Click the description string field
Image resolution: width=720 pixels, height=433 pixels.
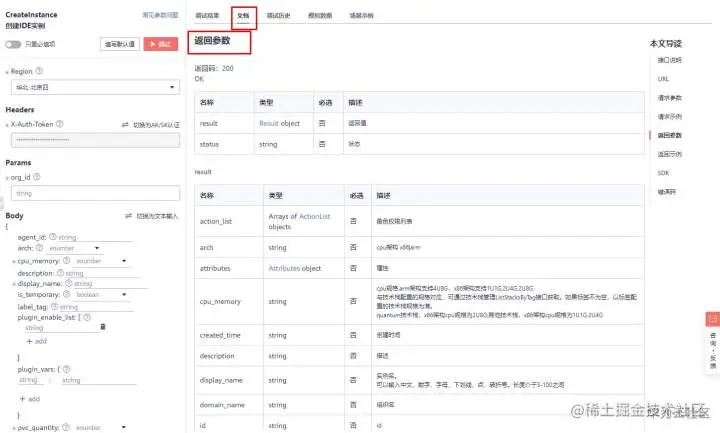tap(102, 273)
